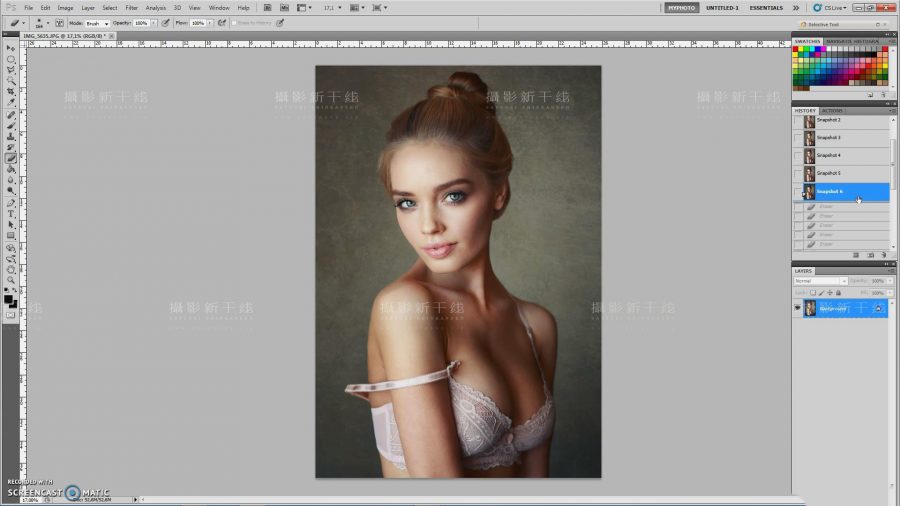
Task: Switch to the ESSENTIALS workspace
Action: (x=766, y=8)
